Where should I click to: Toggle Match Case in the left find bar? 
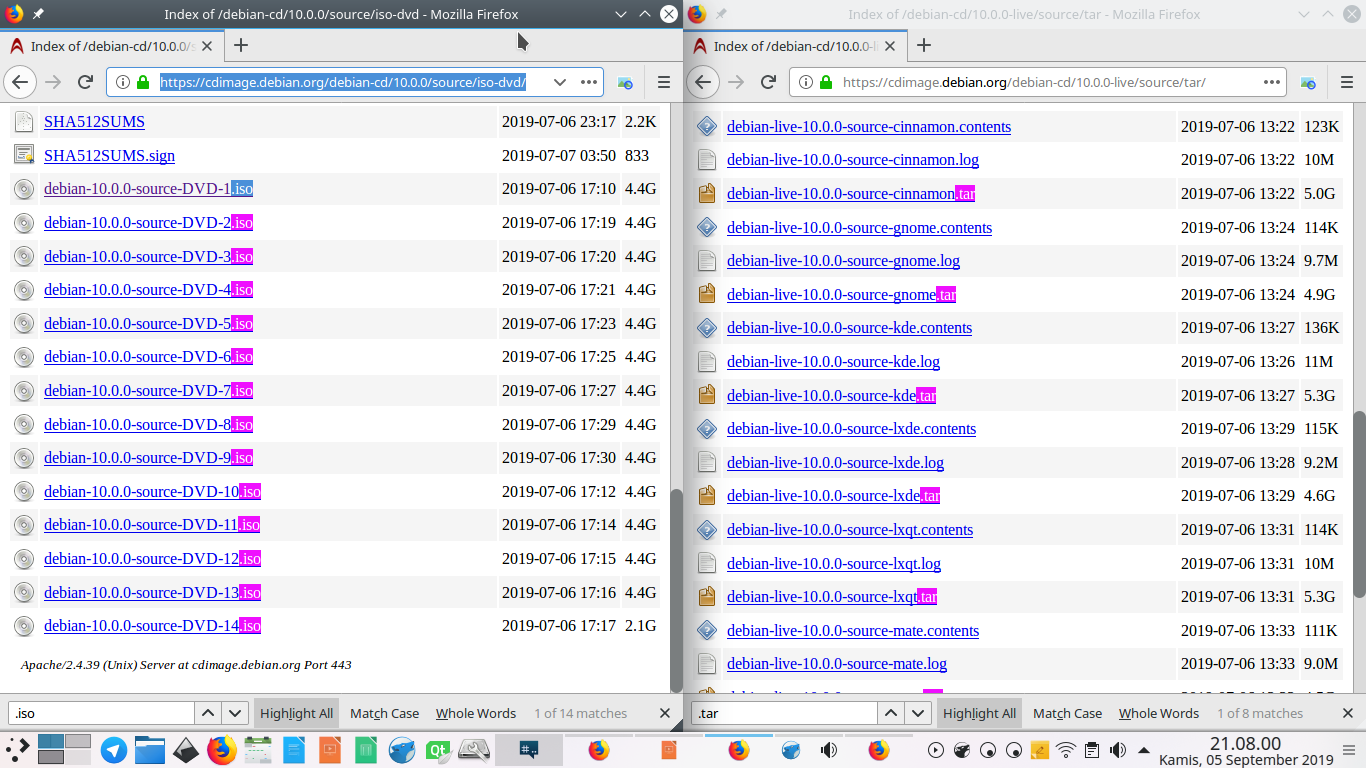(x=385, y=713)
